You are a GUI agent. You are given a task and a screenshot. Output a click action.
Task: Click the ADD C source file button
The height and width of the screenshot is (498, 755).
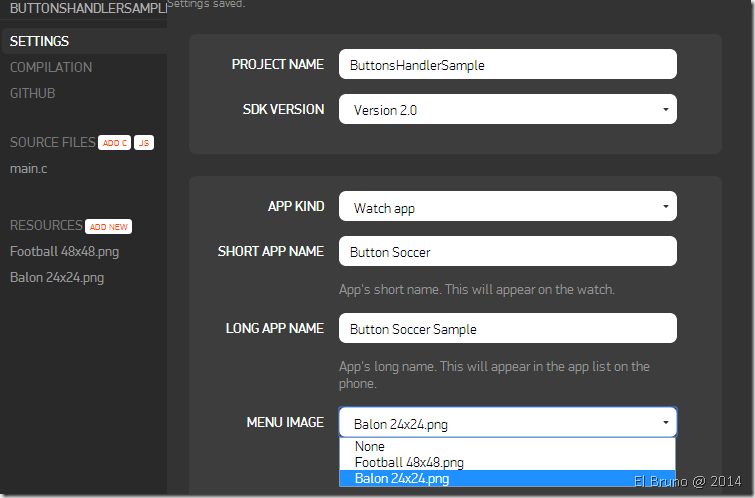pyautogui.click(x=114, y=143)
